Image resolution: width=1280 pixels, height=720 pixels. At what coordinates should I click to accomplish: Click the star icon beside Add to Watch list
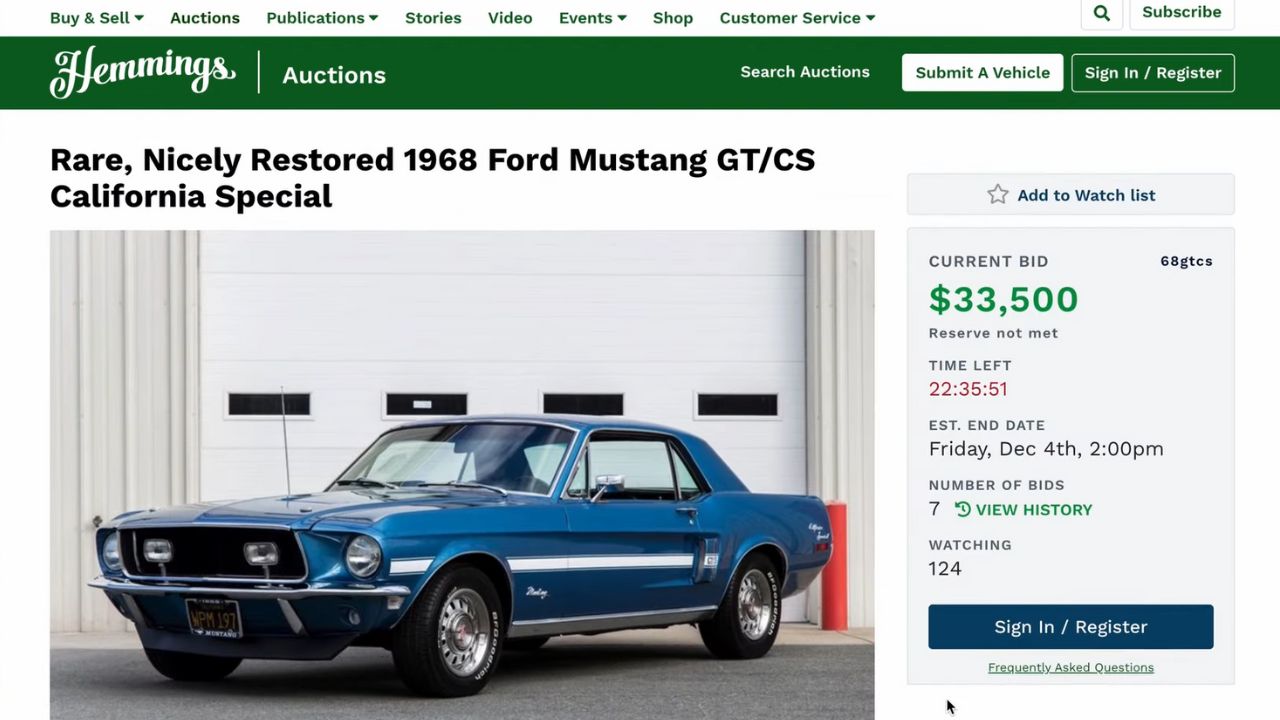(998, 195)
